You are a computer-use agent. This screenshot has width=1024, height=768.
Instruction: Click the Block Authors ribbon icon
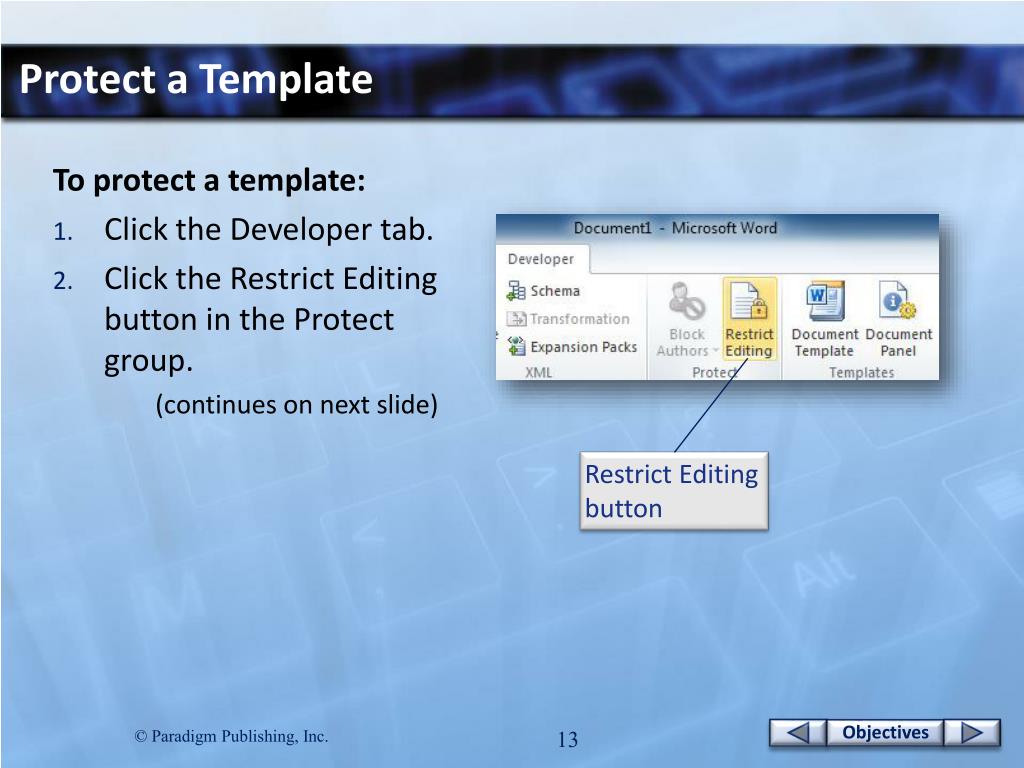point(686,301)
